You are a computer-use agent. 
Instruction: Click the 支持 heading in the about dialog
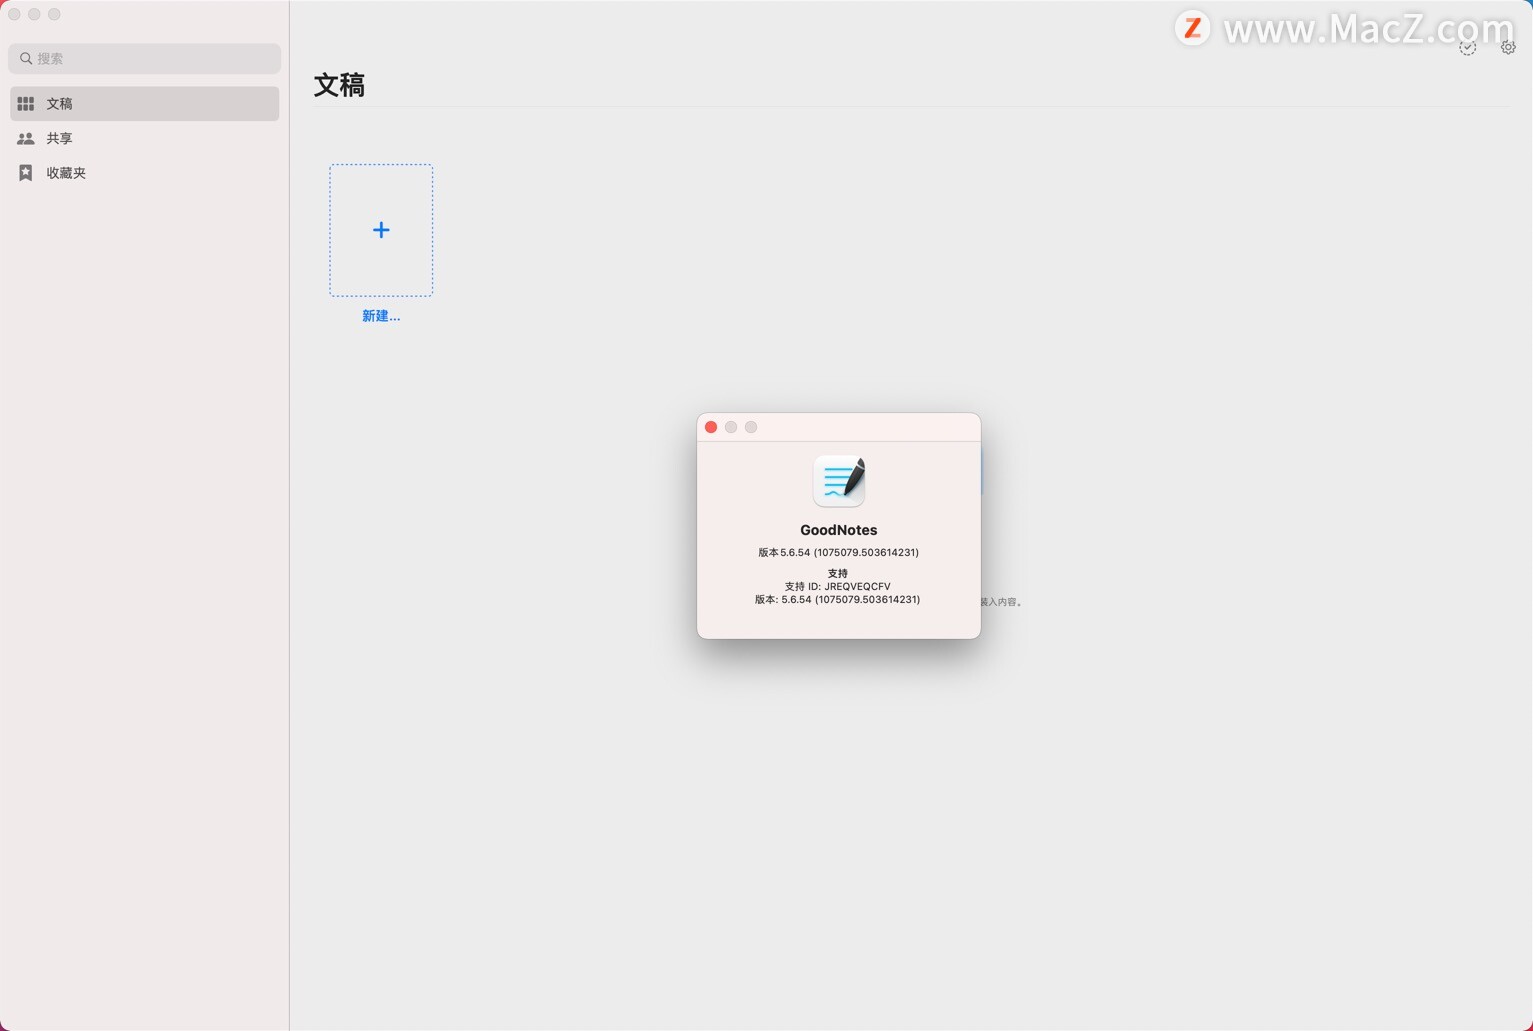coord(838,574)
